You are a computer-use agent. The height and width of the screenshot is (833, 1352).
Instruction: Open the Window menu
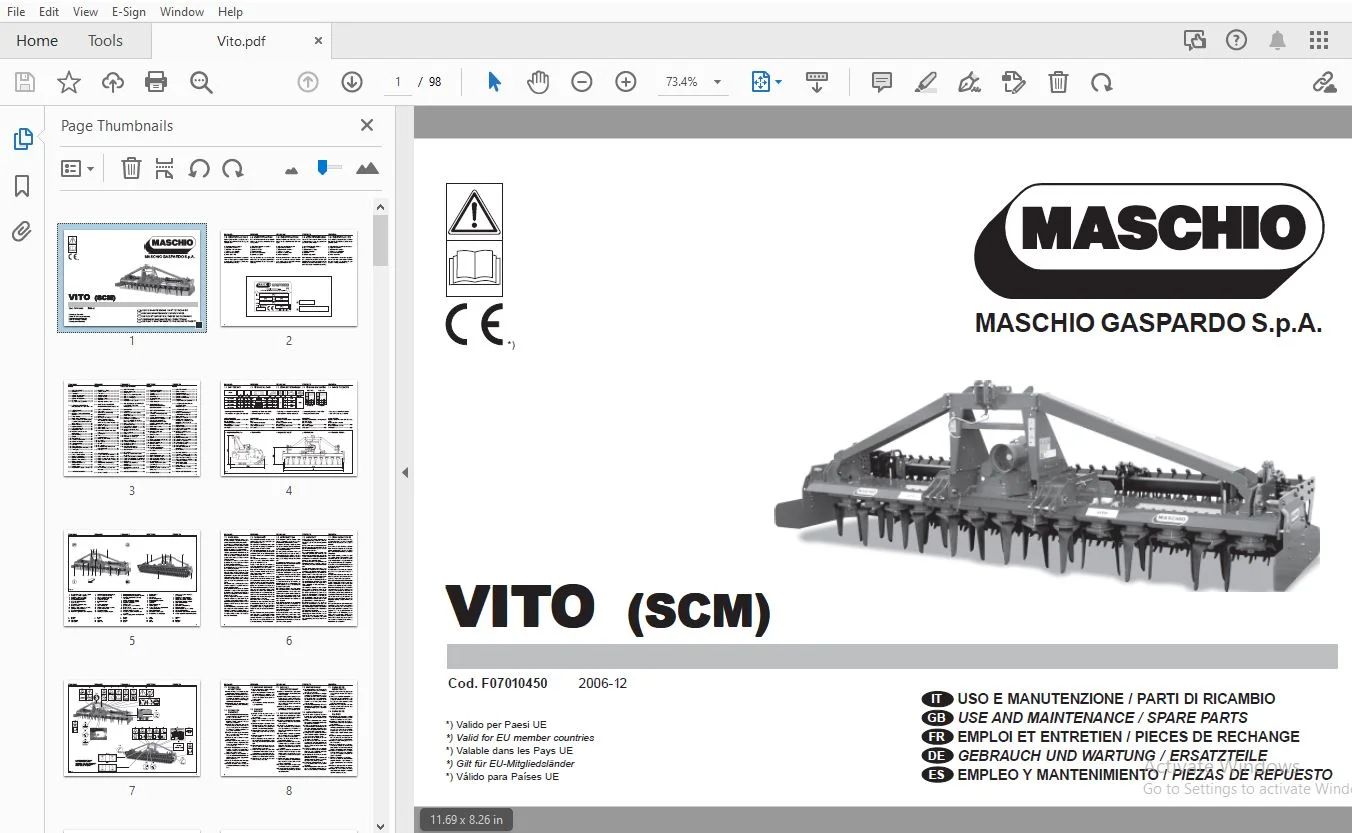[182, 11]
